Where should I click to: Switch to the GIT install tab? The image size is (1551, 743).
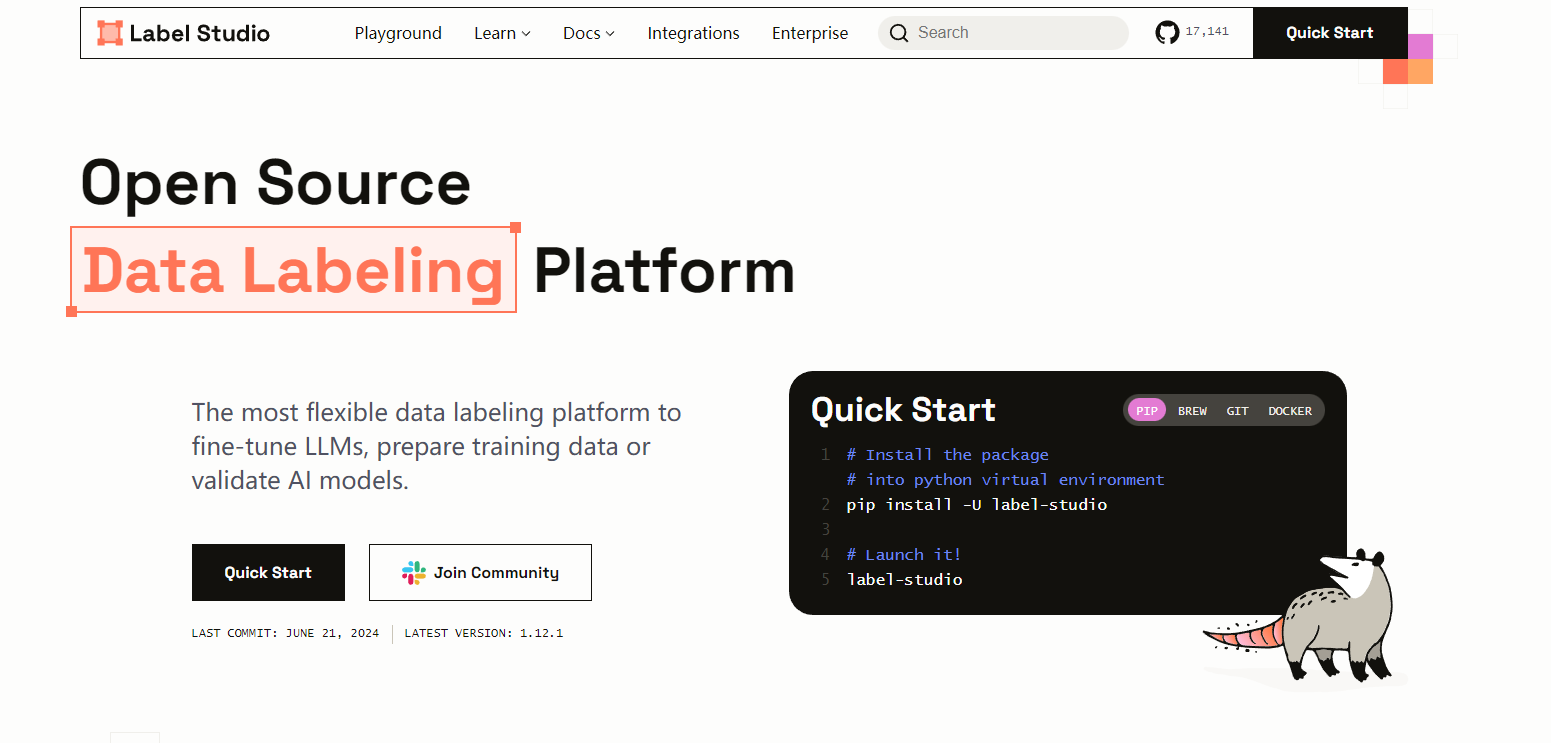1237,411
